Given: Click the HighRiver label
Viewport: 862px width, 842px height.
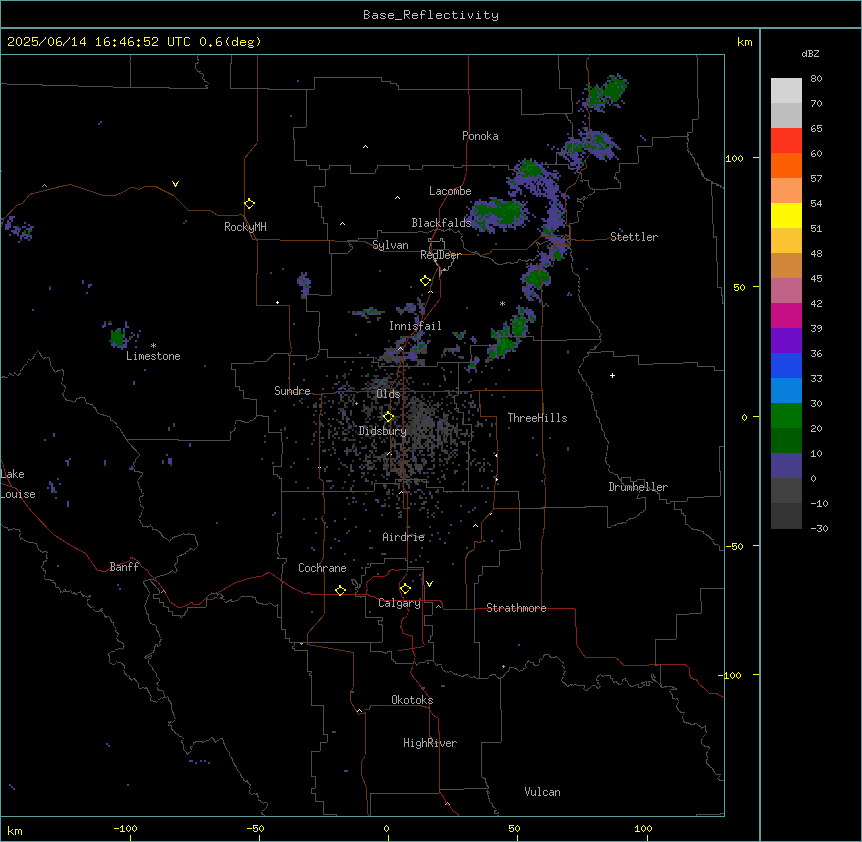Looking at the screenshot, I should click(430, 743).
